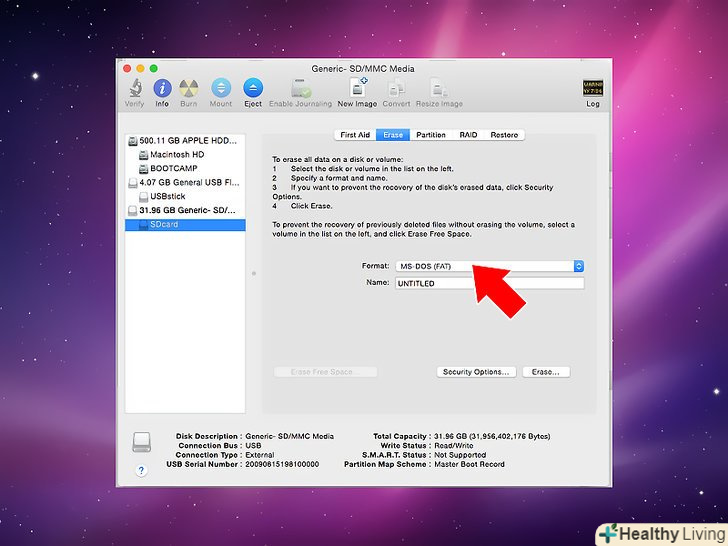Select the 4.07 GB General USB disk
This screenshot has height=546, width=728.
click(x=185, y=182)
